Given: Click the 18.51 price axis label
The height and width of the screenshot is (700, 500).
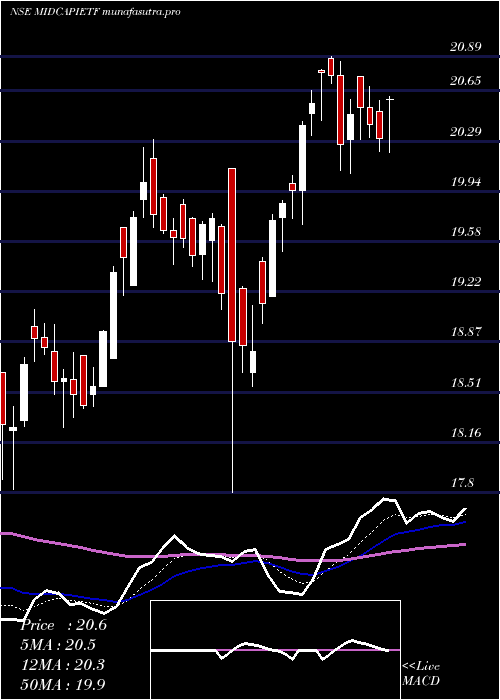Looking at the screenshot, I should coord(466,382).
